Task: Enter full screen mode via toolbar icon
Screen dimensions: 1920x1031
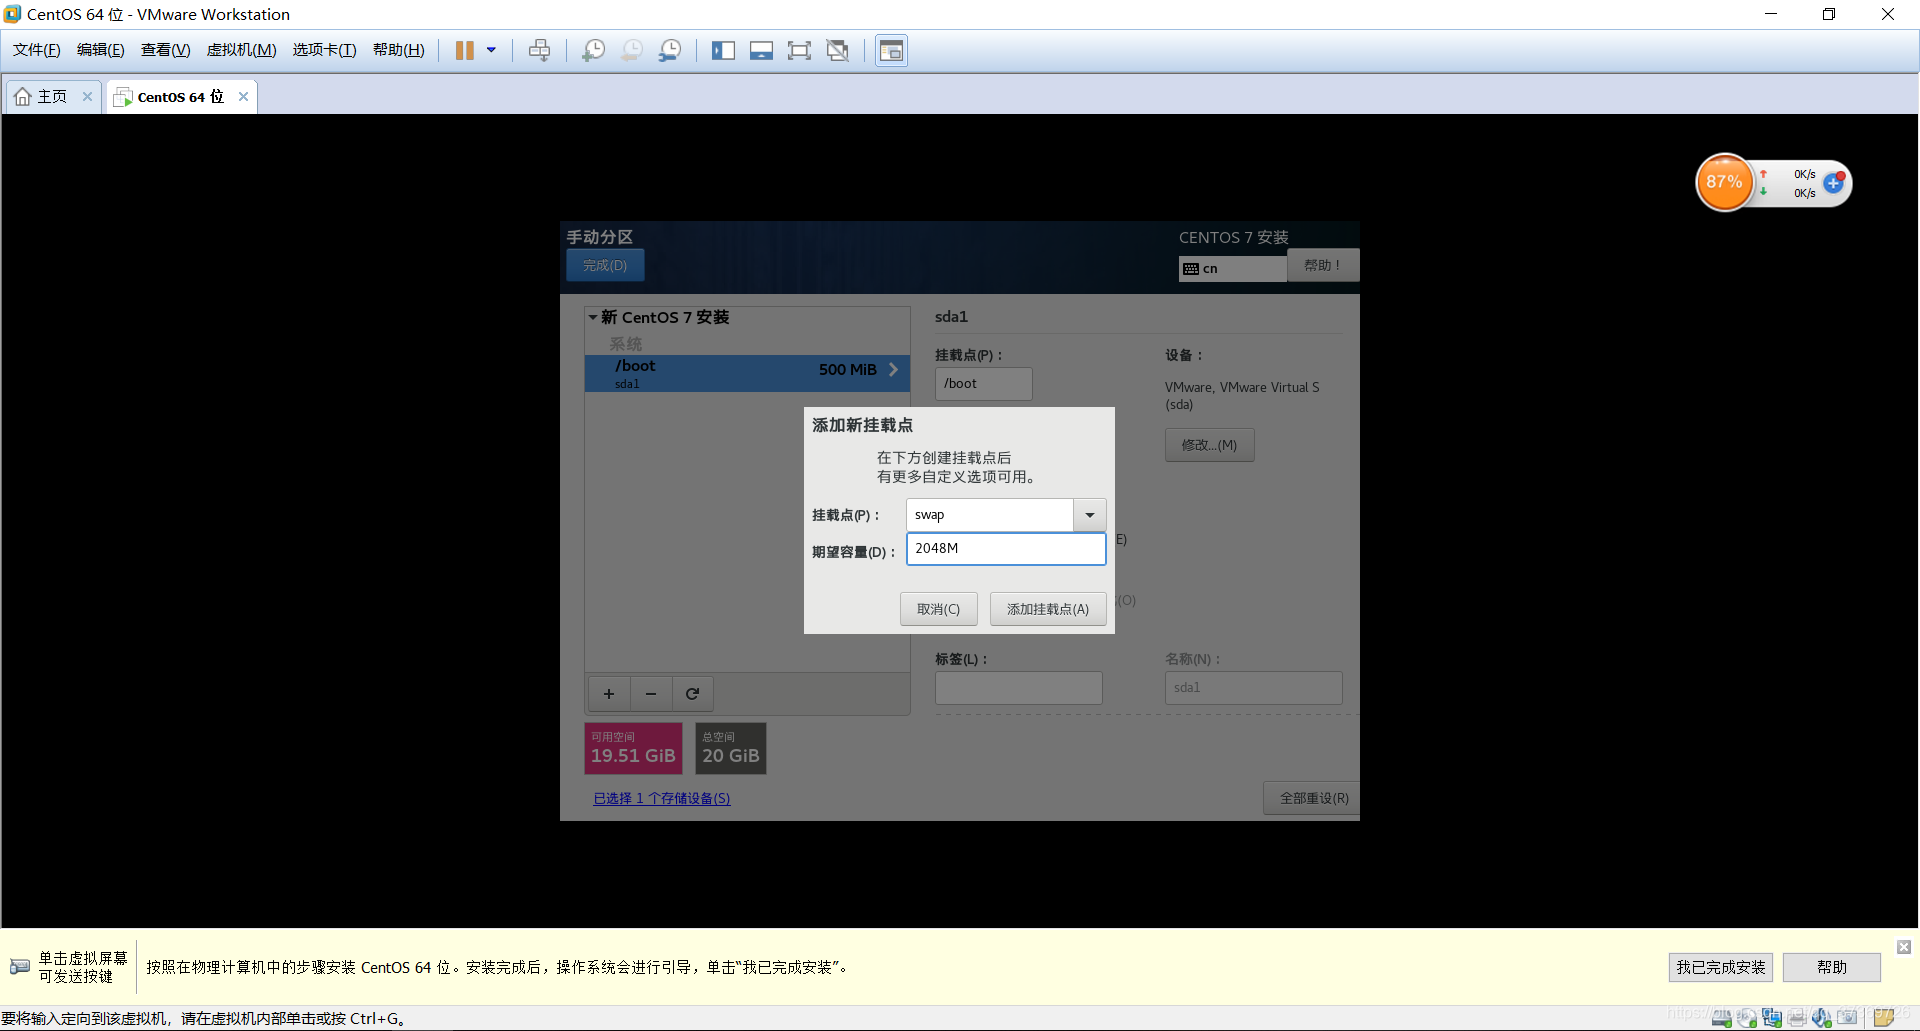Action: pos(799,50)
